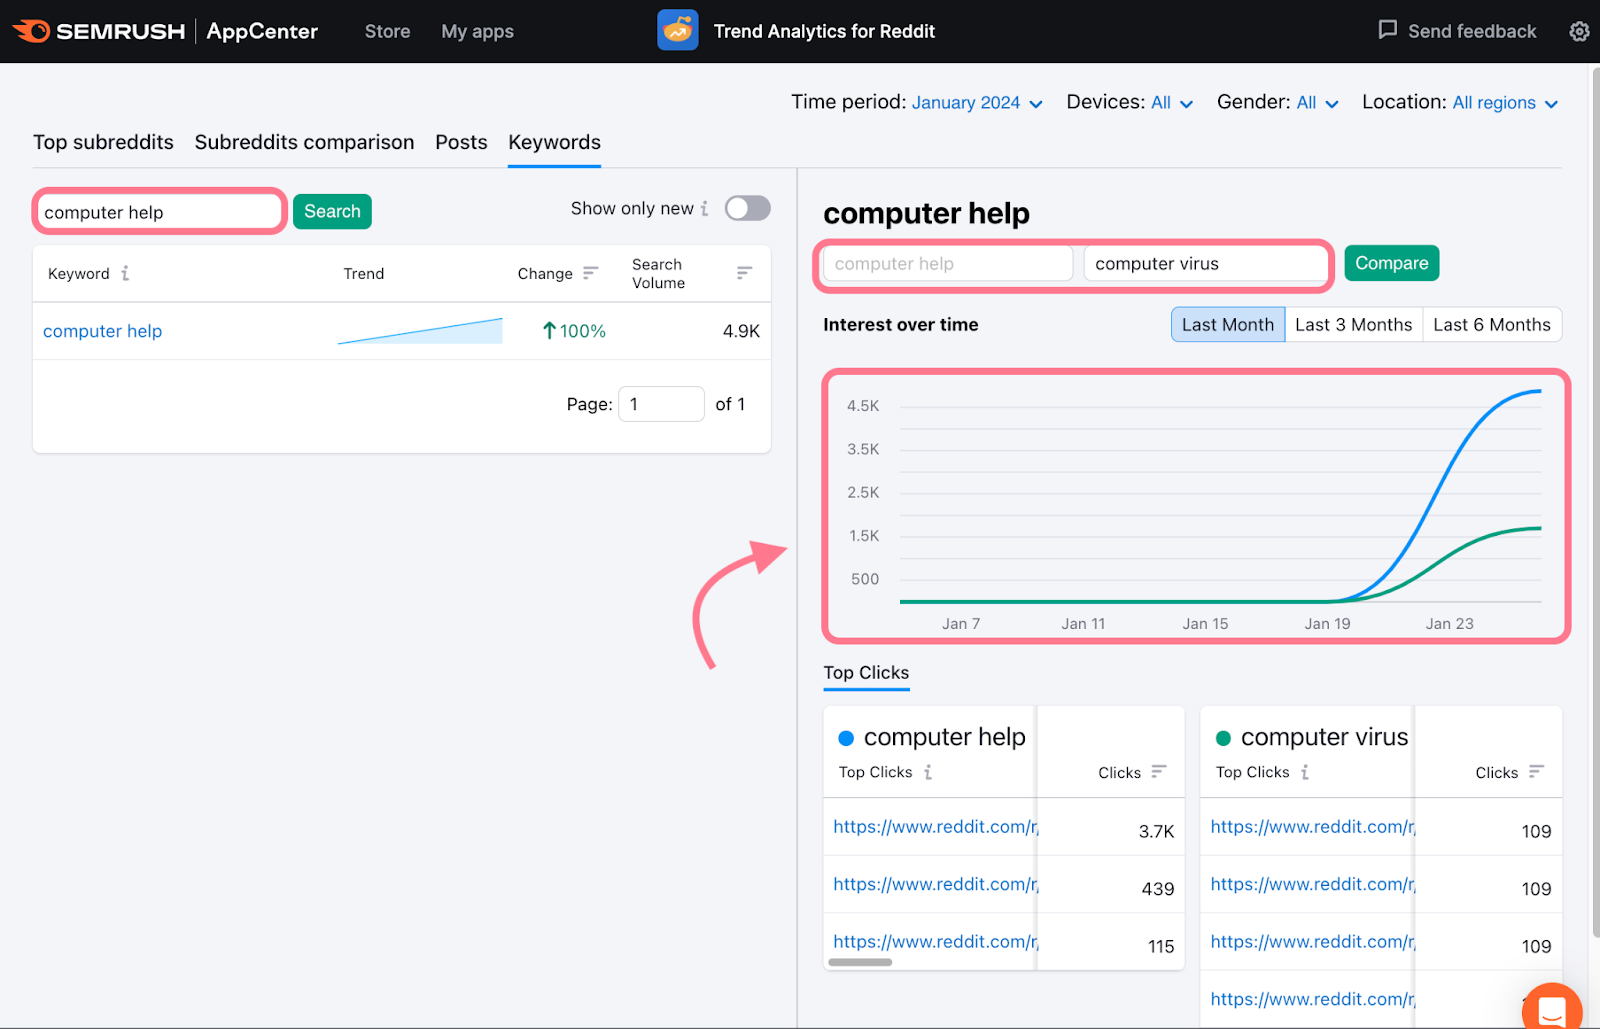
Task: Open the reddit link with 3.7K clicks
Action: click(x=935, y=827)
